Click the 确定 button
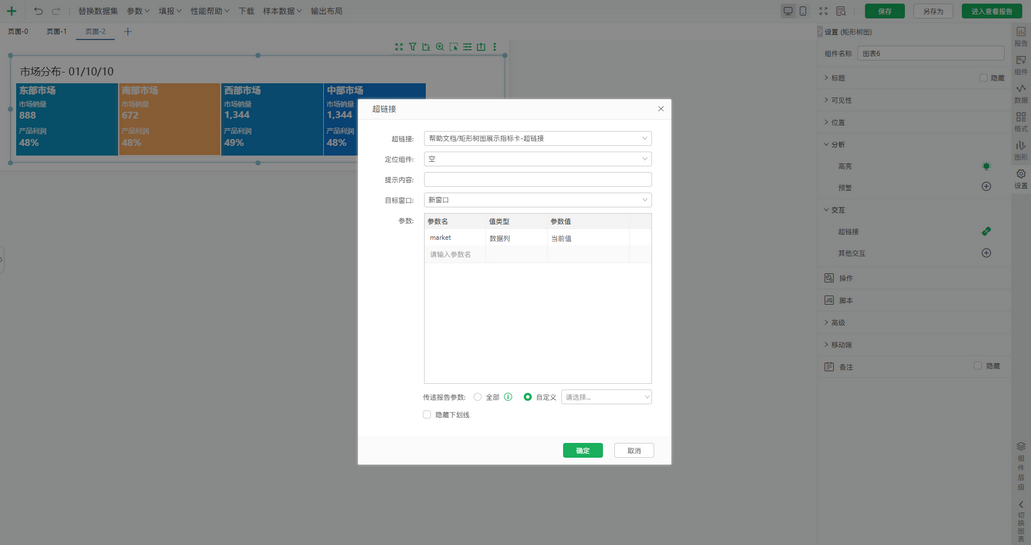This screenshot has width=1031, height=545. click(582, 451)
